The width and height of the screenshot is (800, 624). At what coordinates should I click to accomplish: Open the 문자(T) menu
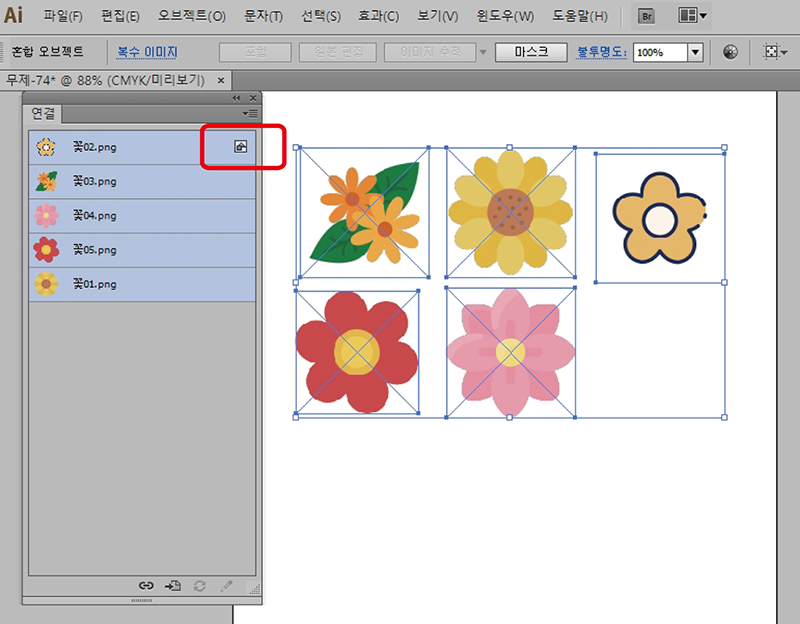pyautogui.click(x=263, y=16)
